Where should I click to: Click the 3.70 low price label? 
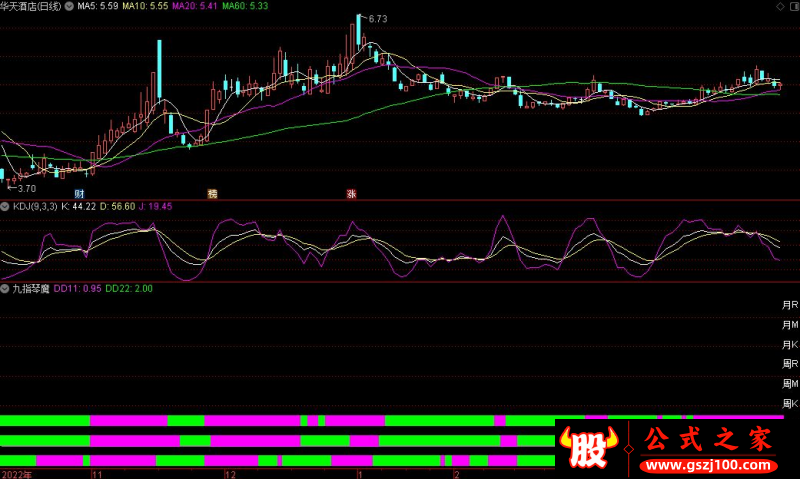25,188
